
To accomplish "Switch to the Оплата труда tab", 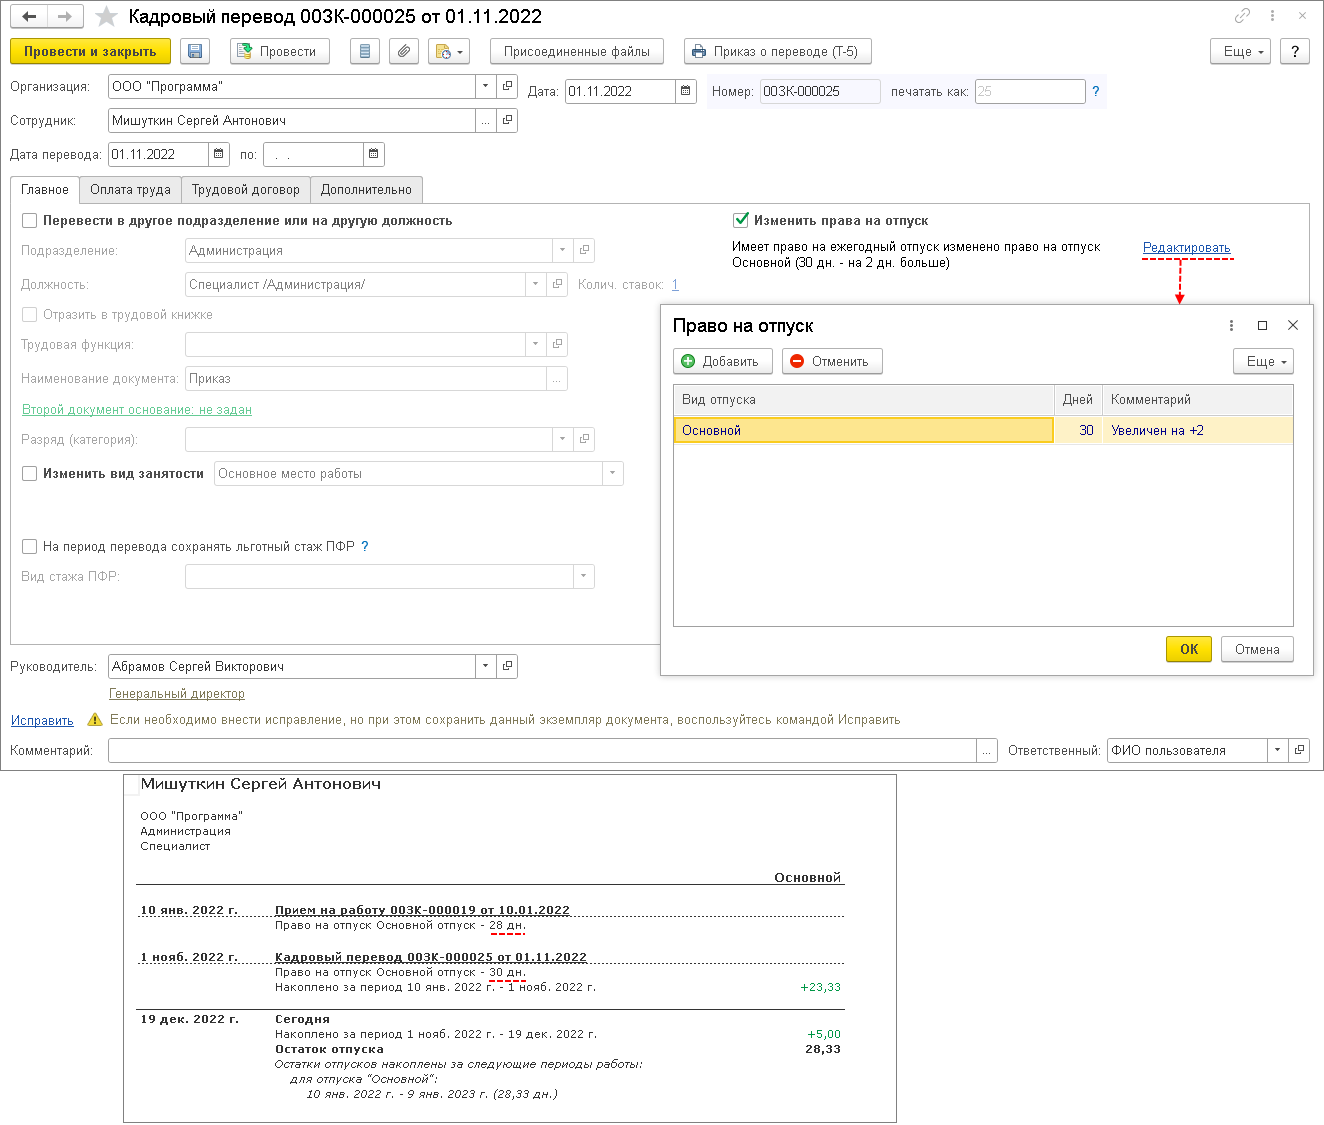I will pos(130,189).
